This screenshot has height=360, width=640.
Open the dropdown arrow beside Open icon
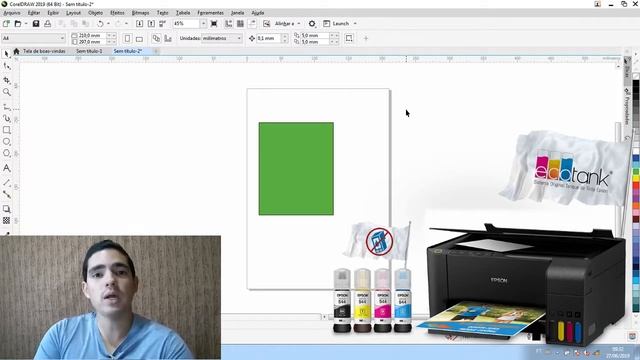click(x=26, y=24)
